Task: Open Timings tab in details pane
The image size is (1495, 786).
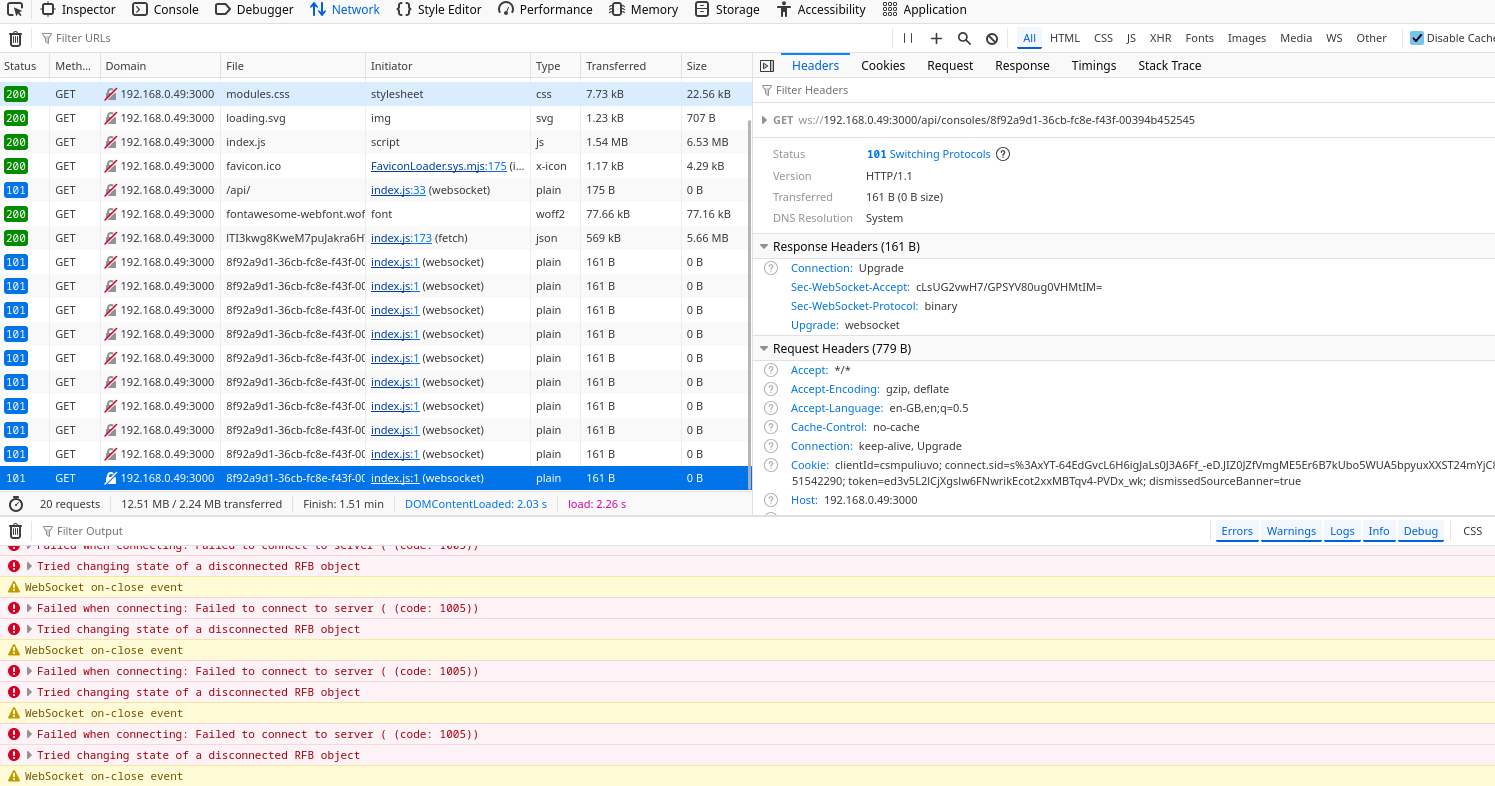Action: click(x=1093, y=65)
